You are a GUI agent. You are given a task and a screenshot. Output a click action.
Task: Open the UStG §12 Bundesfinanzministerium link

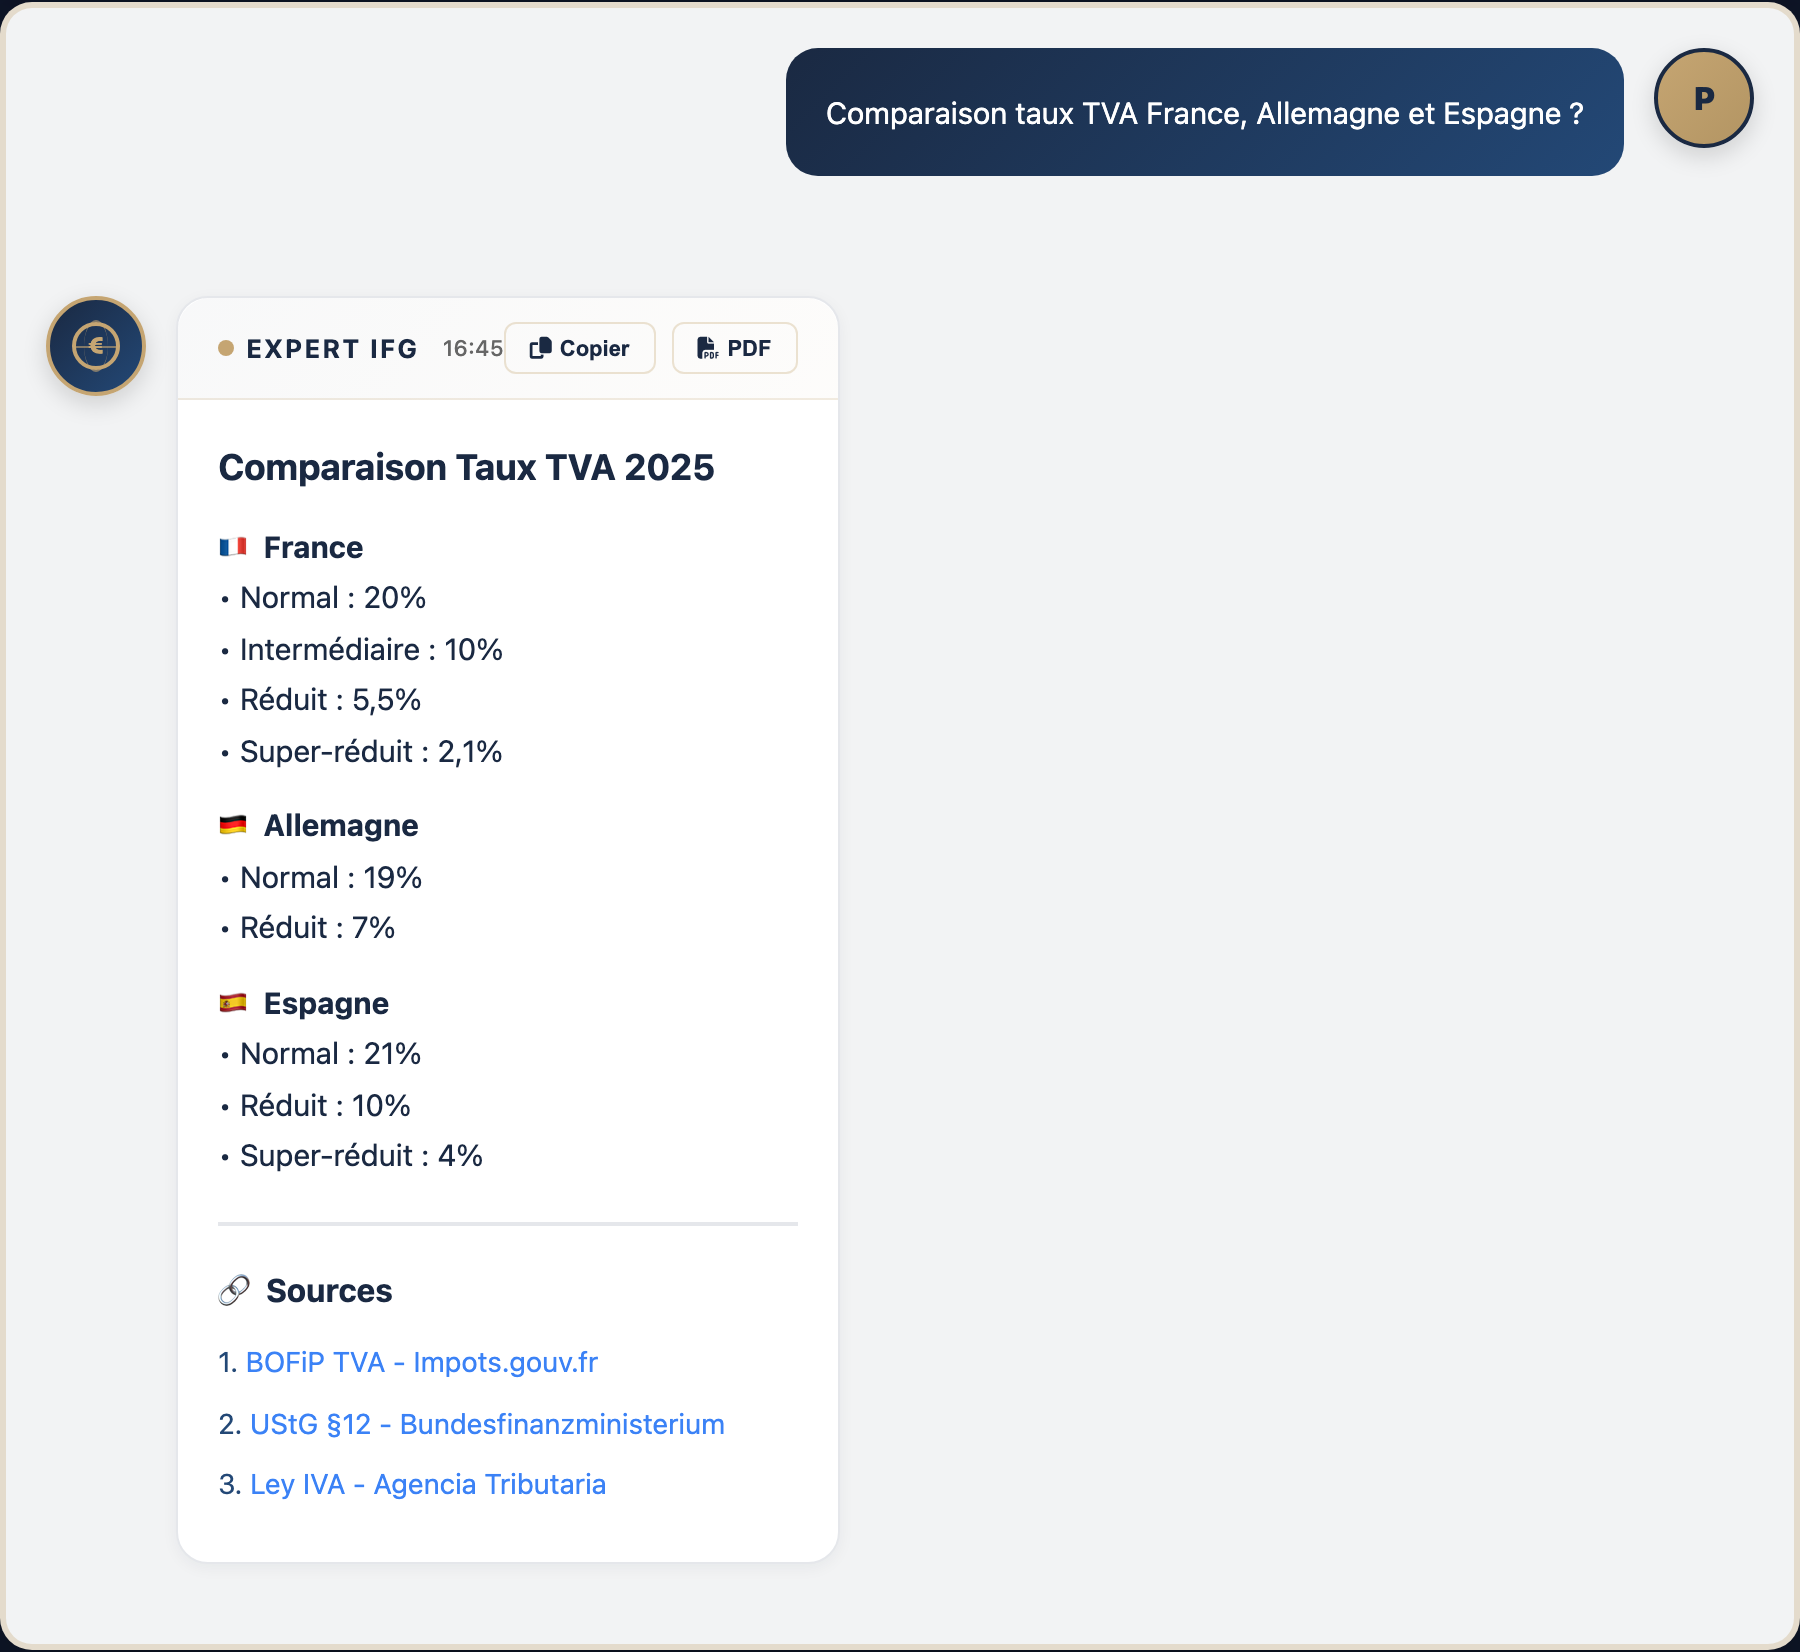tap(487, 1424)
